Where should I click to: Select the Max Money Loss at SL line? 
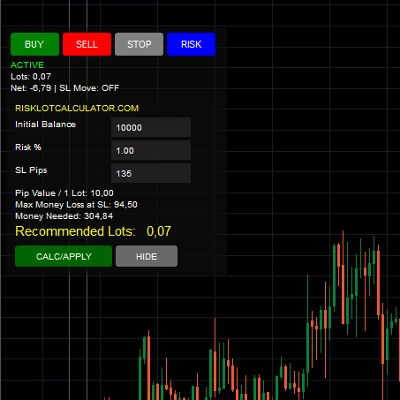point(76,205)
